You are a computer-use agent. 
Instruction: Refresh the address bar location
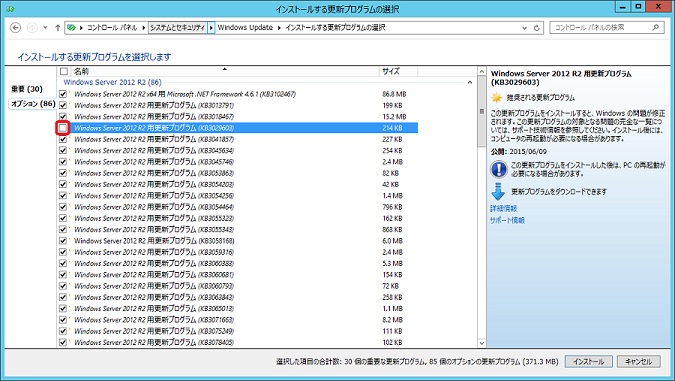point(536,28)
